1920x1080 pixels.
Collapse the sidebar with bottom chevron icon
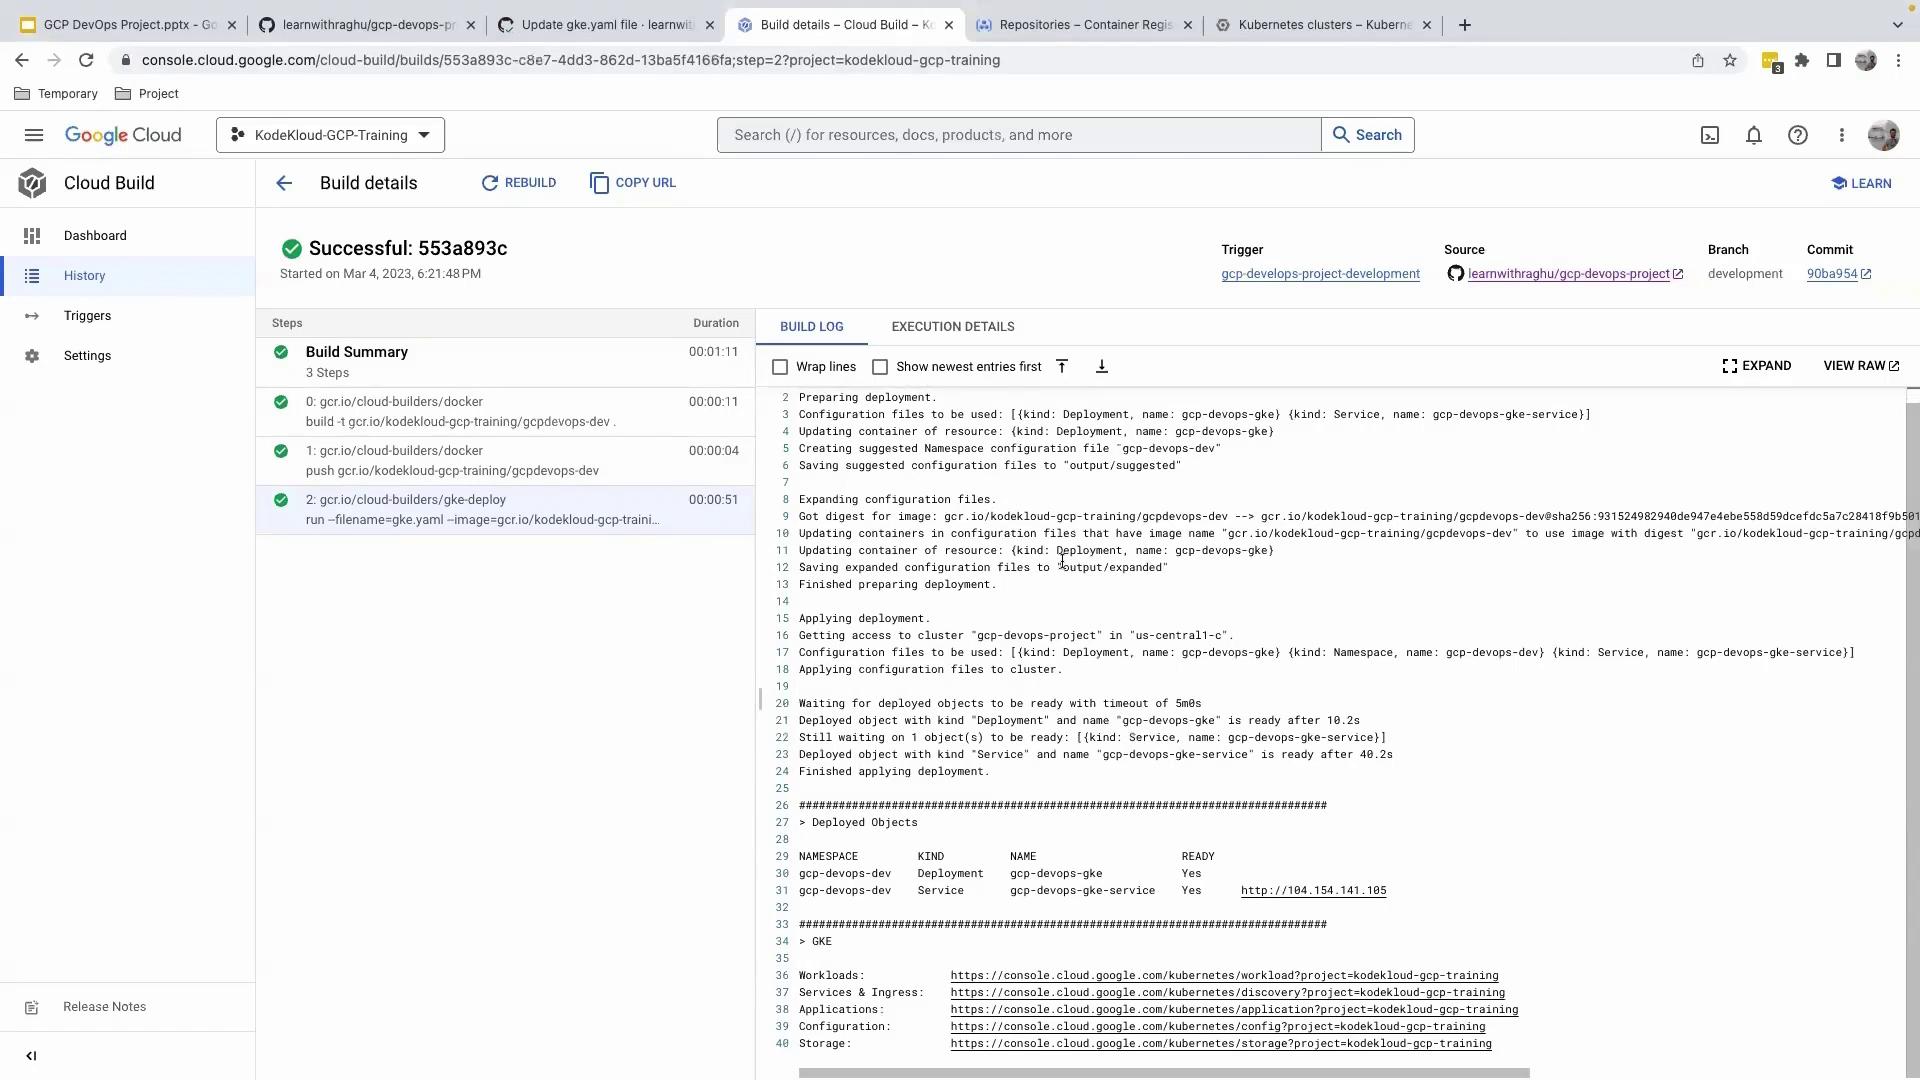tap(31, 1056)
